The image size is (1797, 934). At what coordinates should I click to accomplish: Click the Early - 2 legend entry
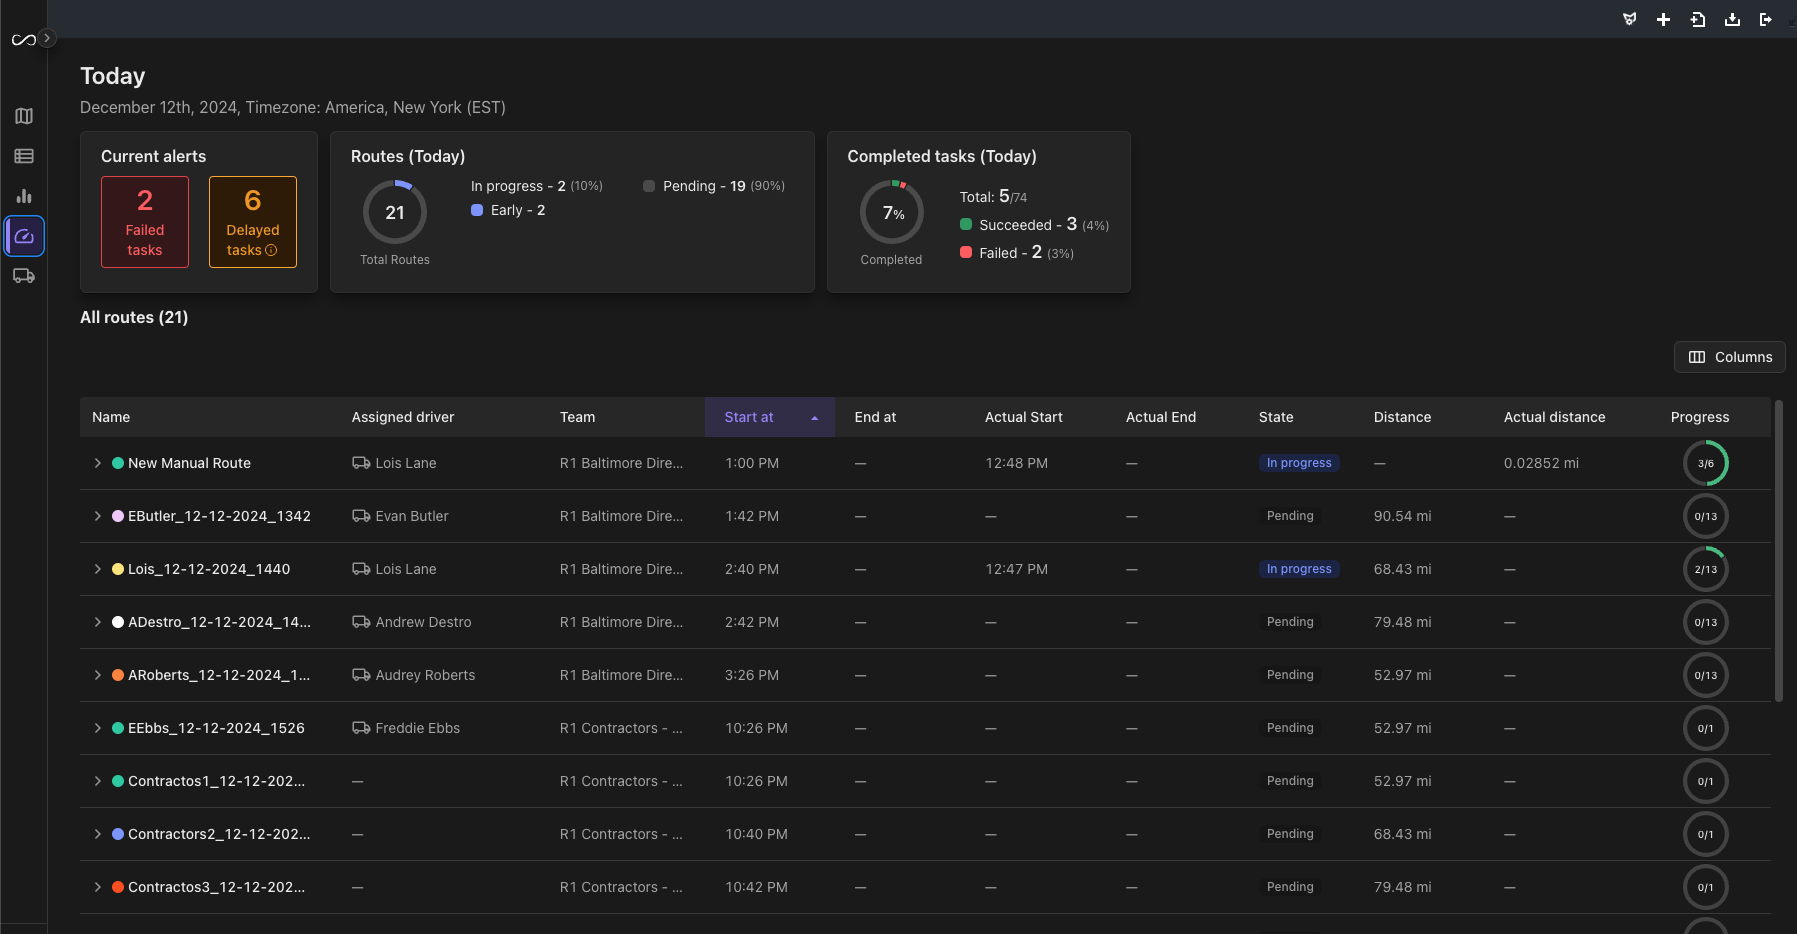point(508,210)
